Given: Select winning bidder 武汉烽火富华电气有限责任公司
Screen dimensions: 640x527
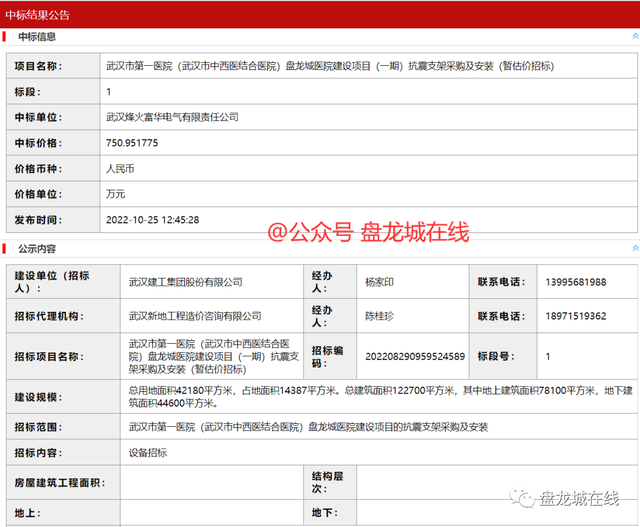Looking at the screenshot, I should coord(172,117).
